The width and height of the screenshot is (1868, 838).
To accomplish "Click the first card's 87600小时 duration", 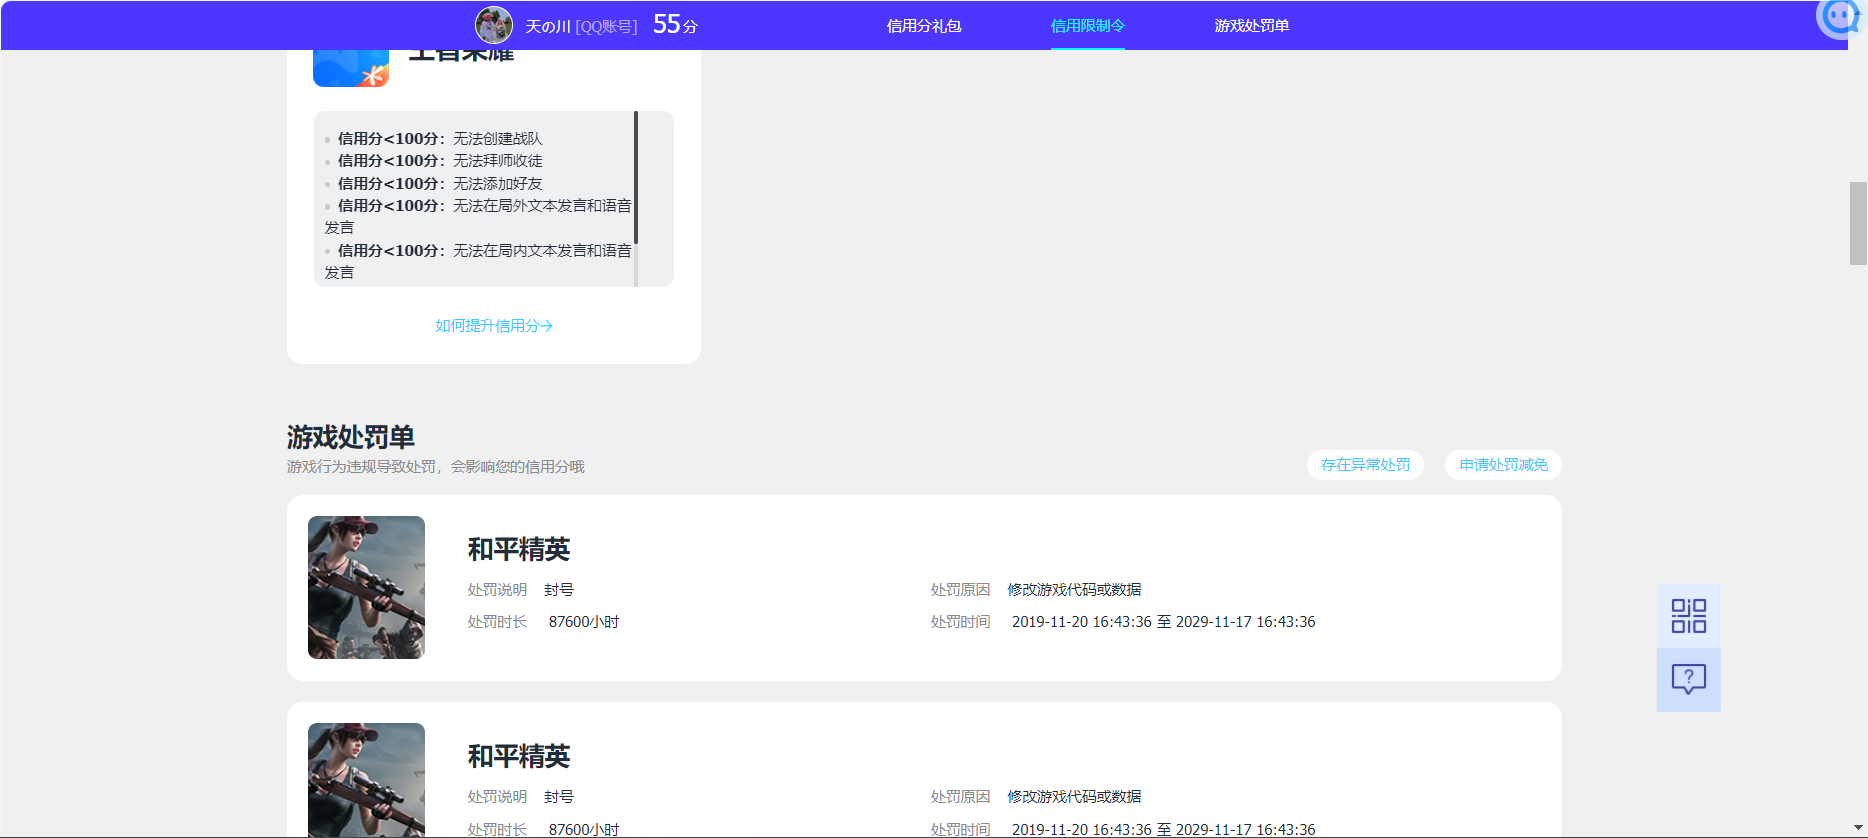I will (x=584, y=622).
